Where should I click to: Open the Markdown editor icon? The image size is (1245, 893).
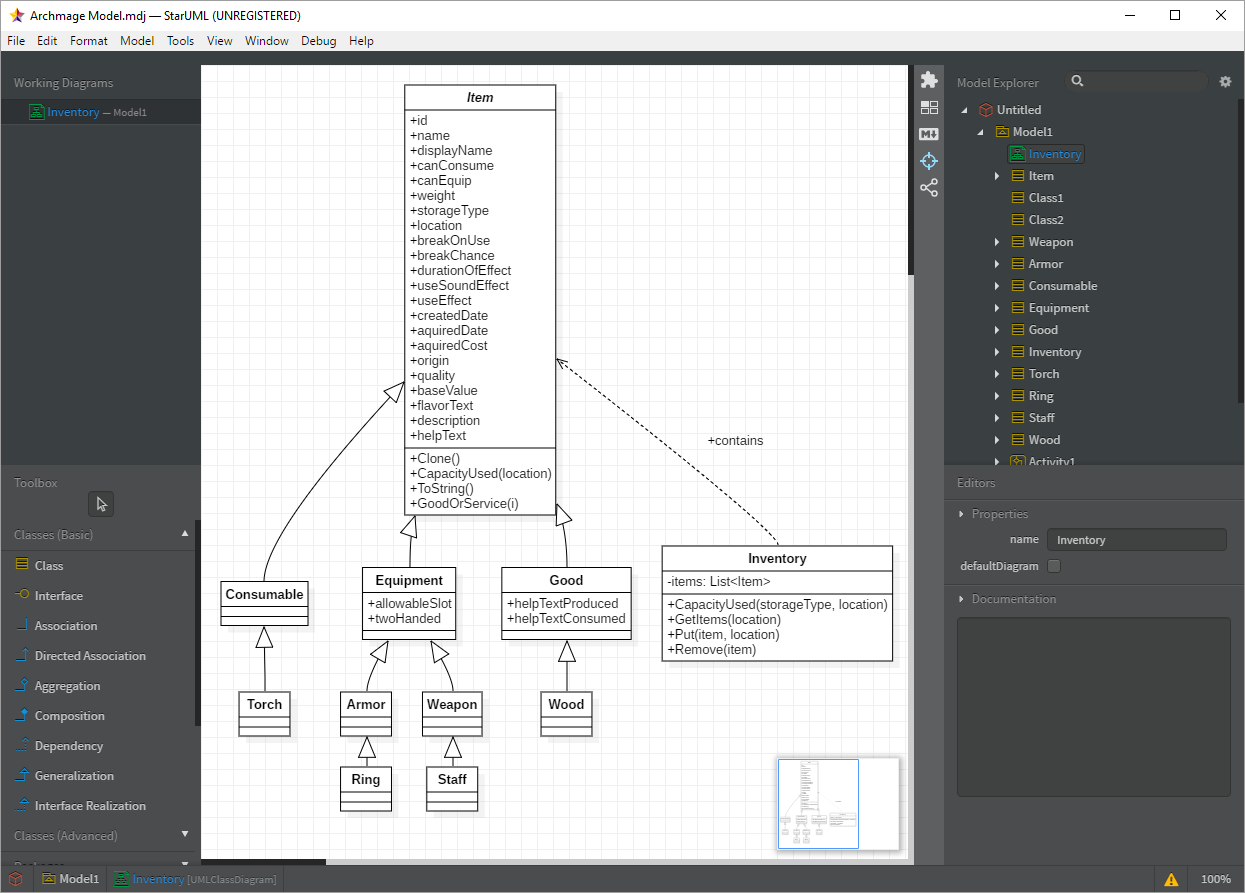[929, 134]
